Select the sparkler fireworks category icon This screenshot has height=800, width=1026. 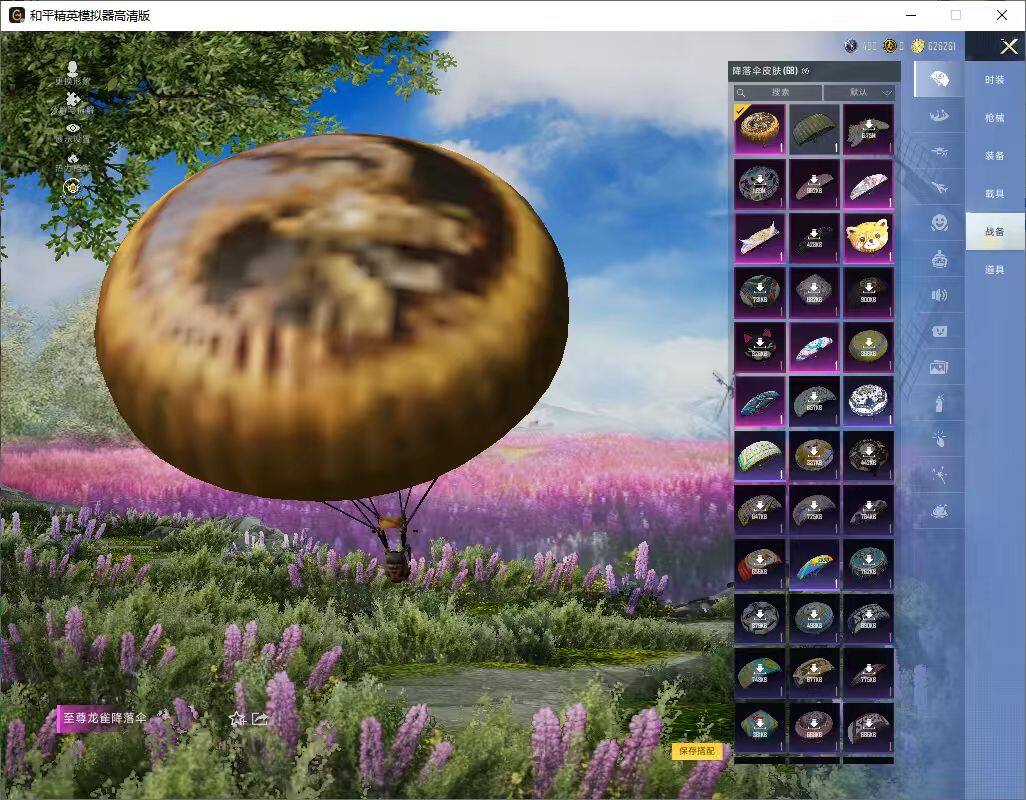click(939, 475)
